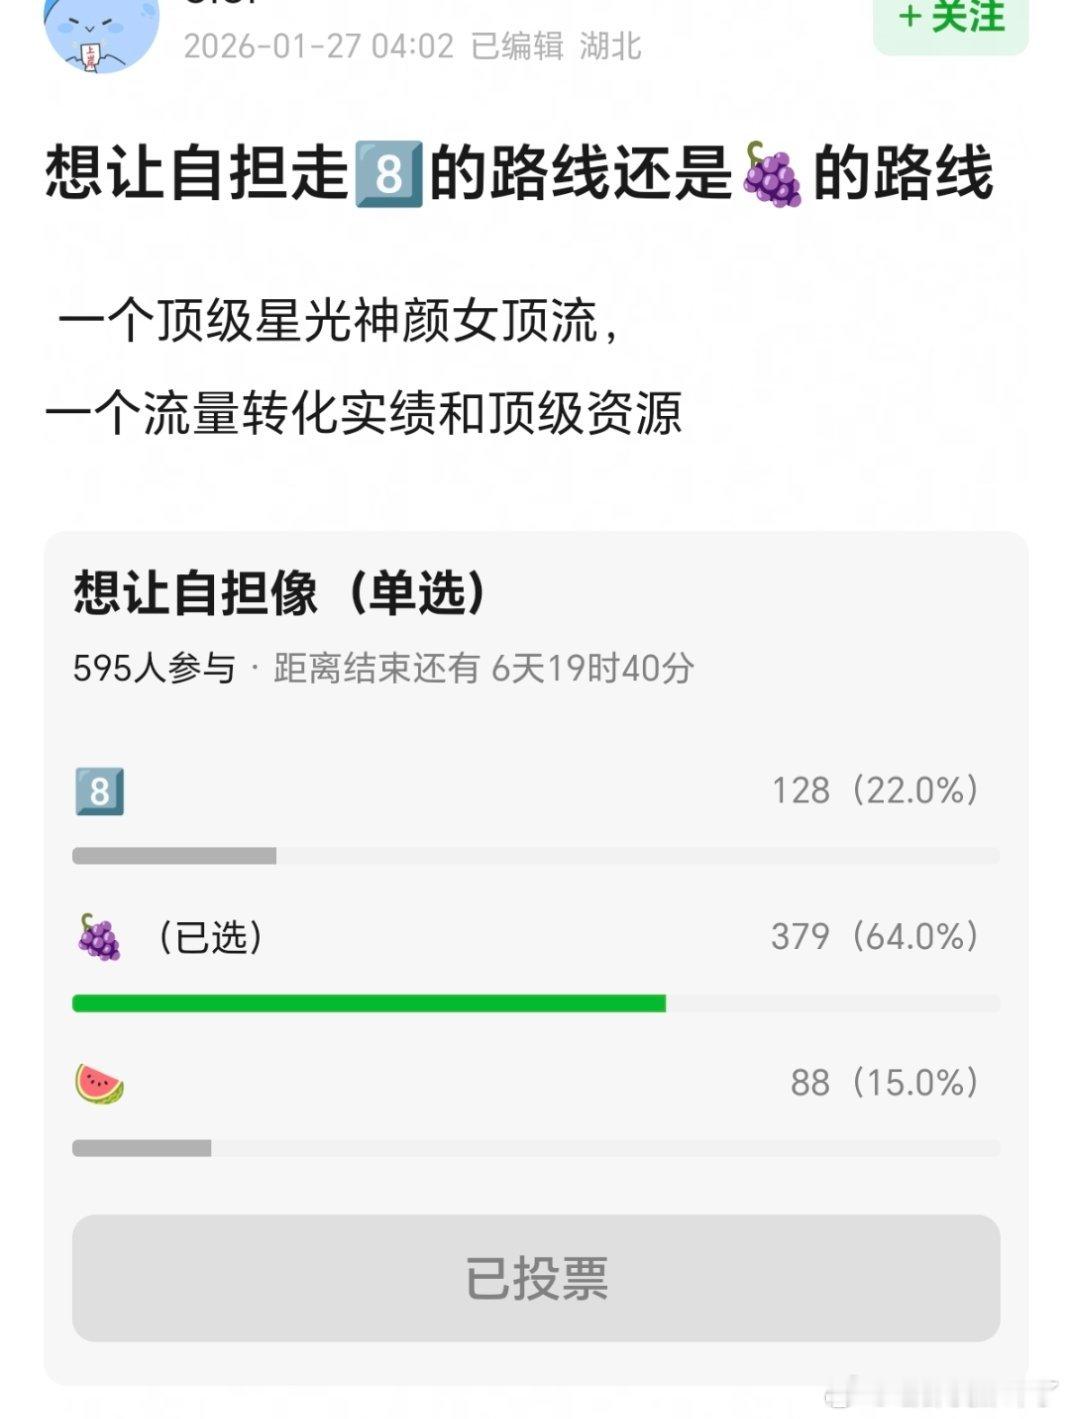Select the grape emoji poll option
This screenshot has width=1070, height=1419.
(99, 938)
